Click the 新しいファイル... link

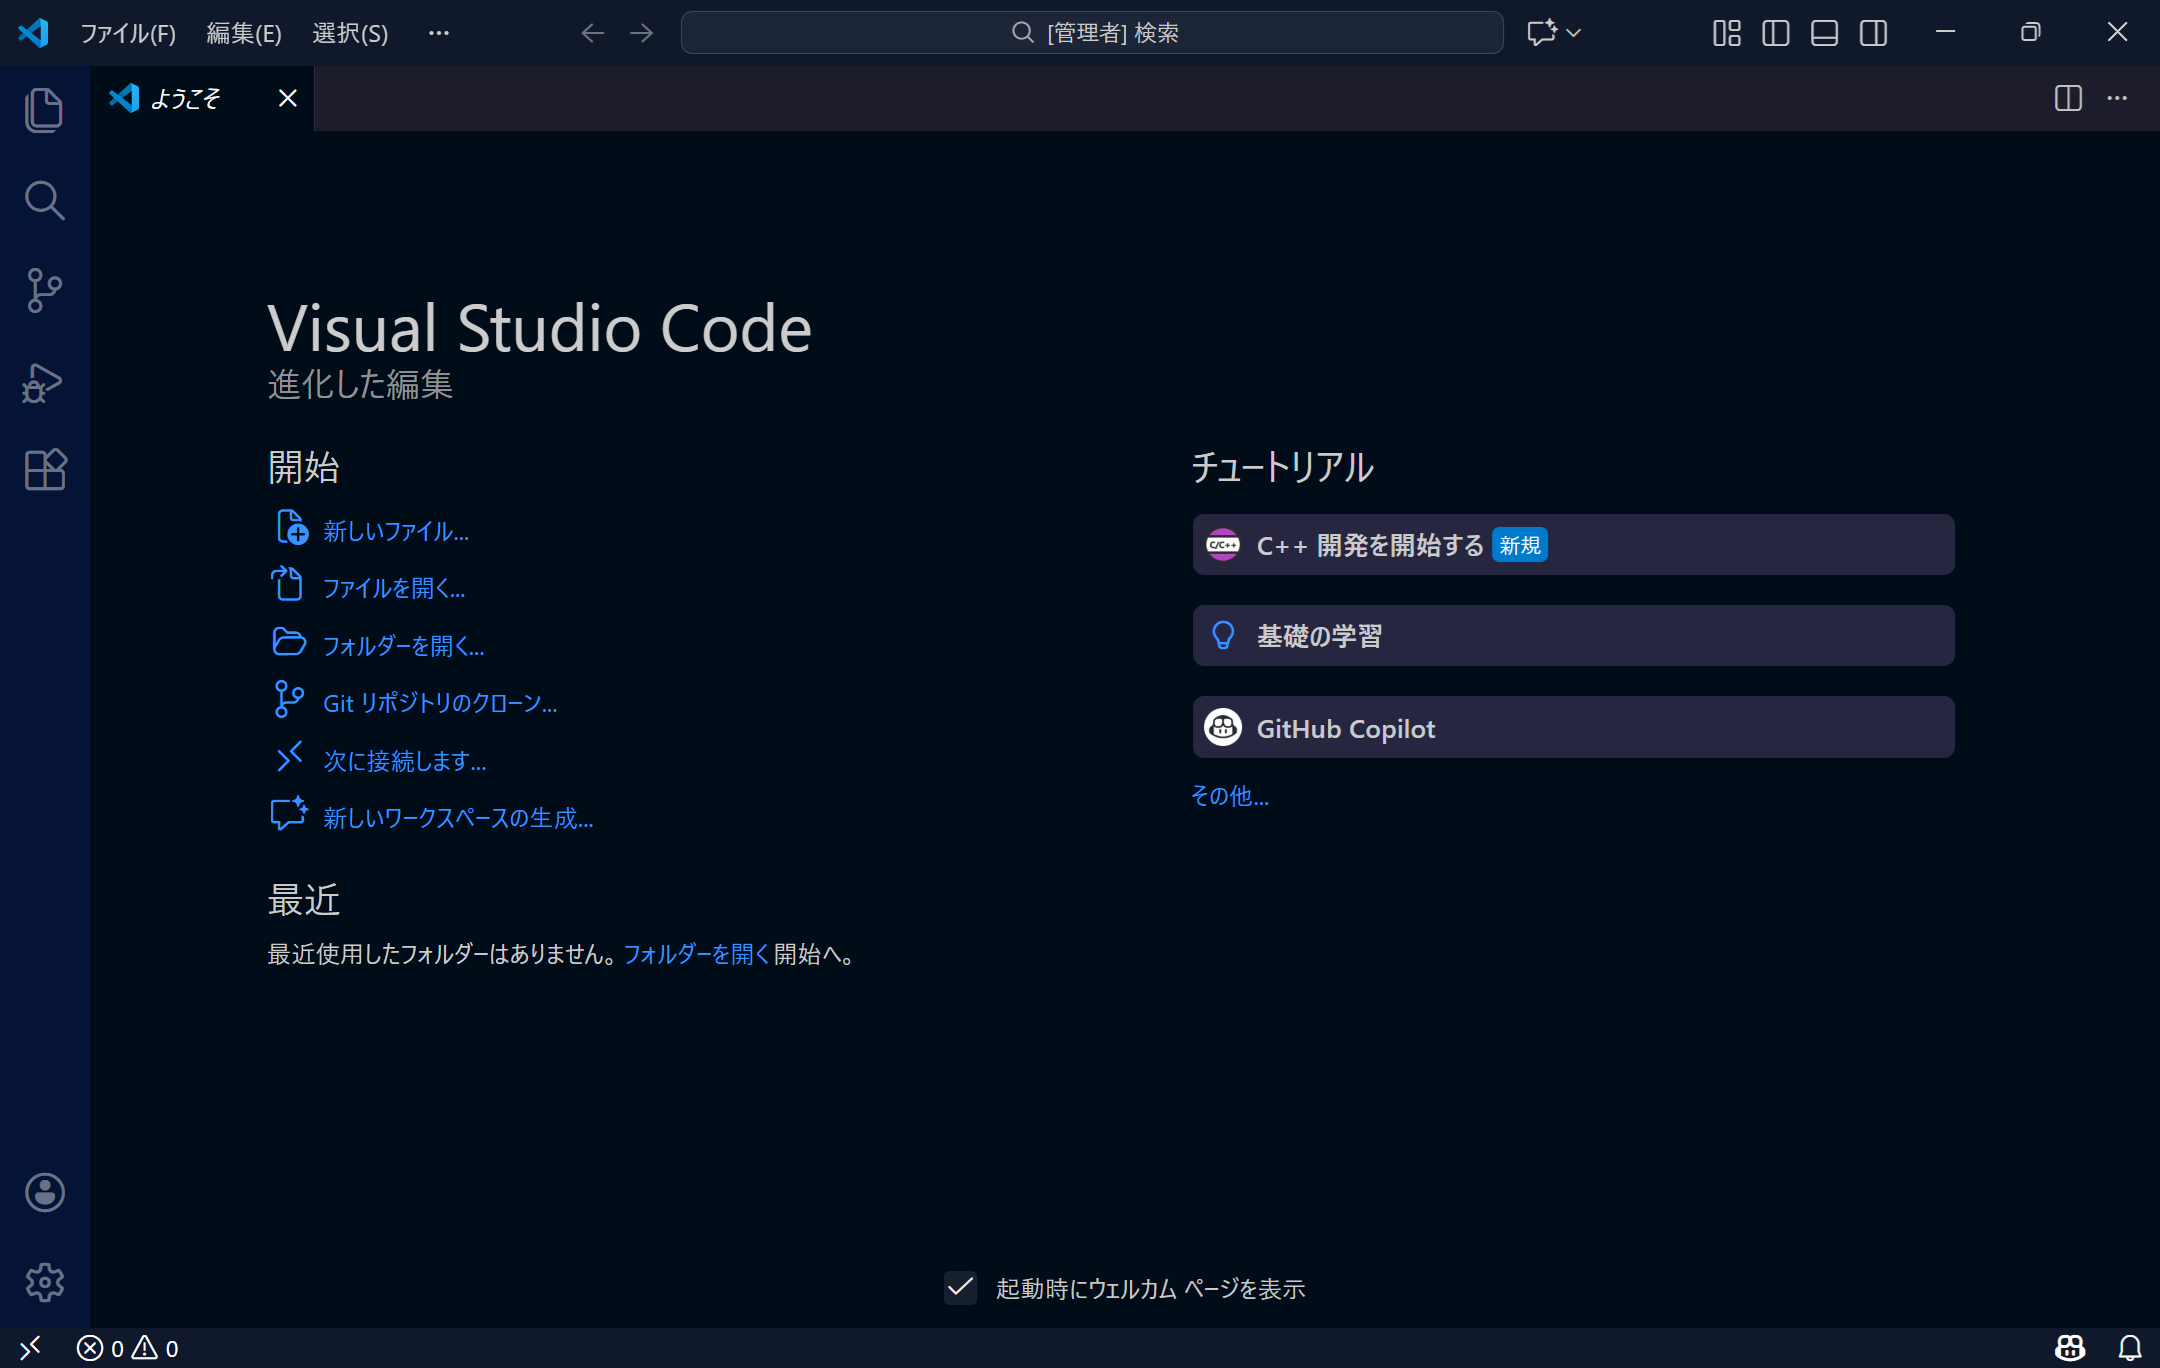tap(396, 531)
